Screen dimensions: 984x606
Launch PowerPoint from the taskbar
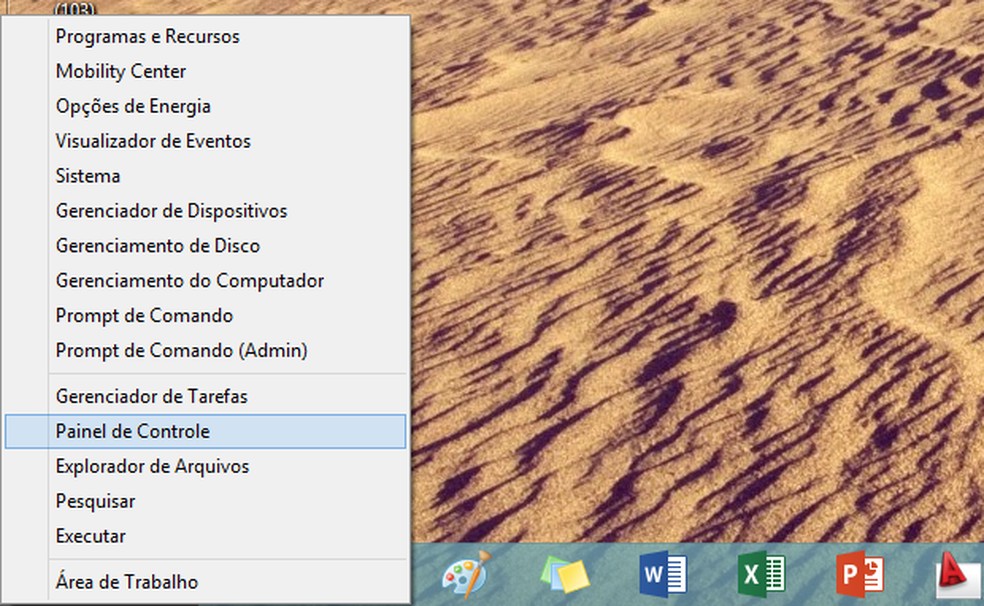pyautogui.click(x=860, y=574)
